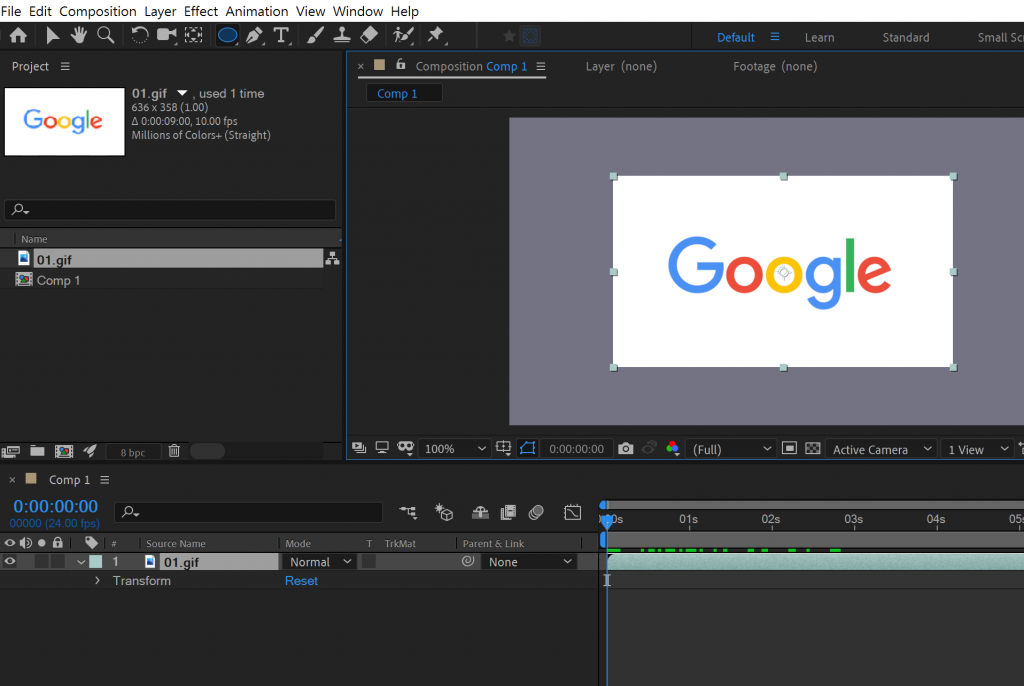
Task: Take a snapshot with camera icon
Action: tap(625, 449)
